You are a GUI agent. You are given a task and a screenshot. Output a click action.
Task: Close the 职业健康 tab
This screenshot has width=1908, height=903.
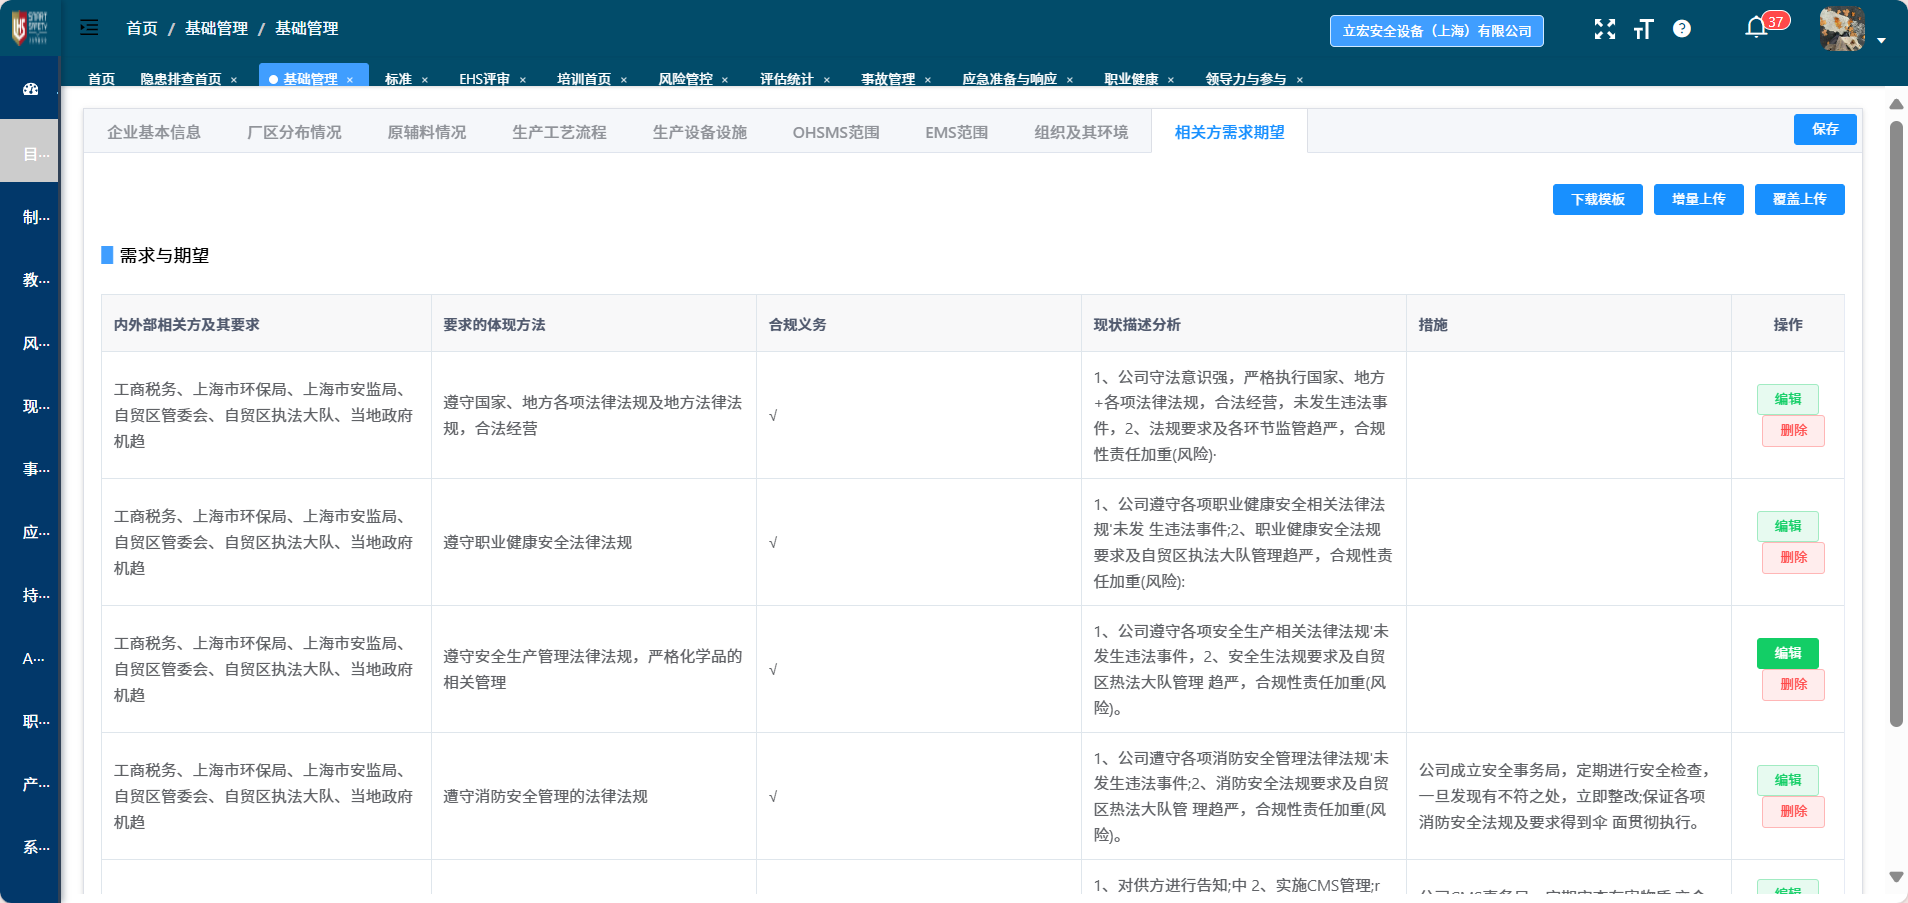point(1171,80)
